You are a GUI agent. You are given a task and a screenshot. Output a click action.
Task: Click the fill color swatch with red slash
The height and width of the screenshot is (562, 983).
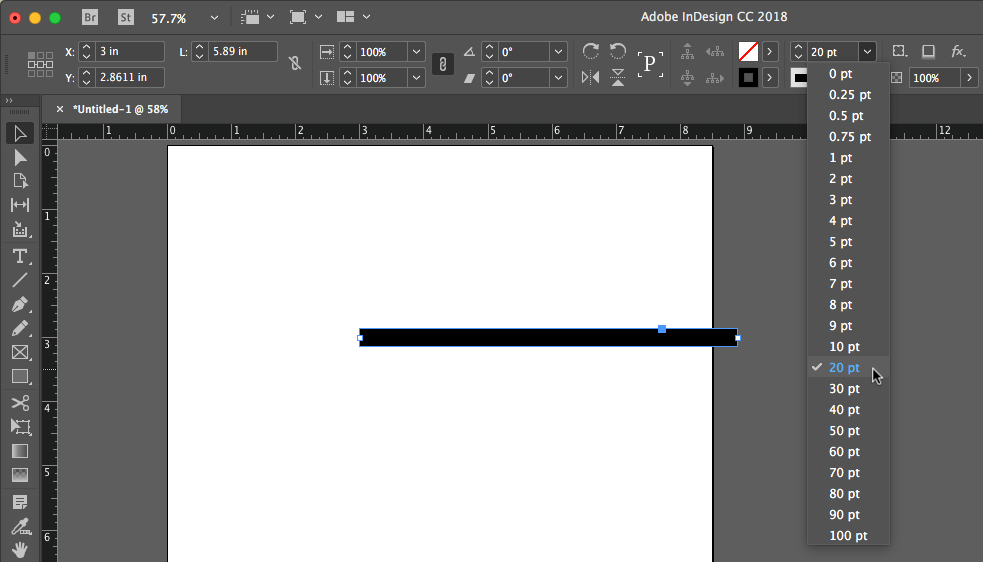748,51
